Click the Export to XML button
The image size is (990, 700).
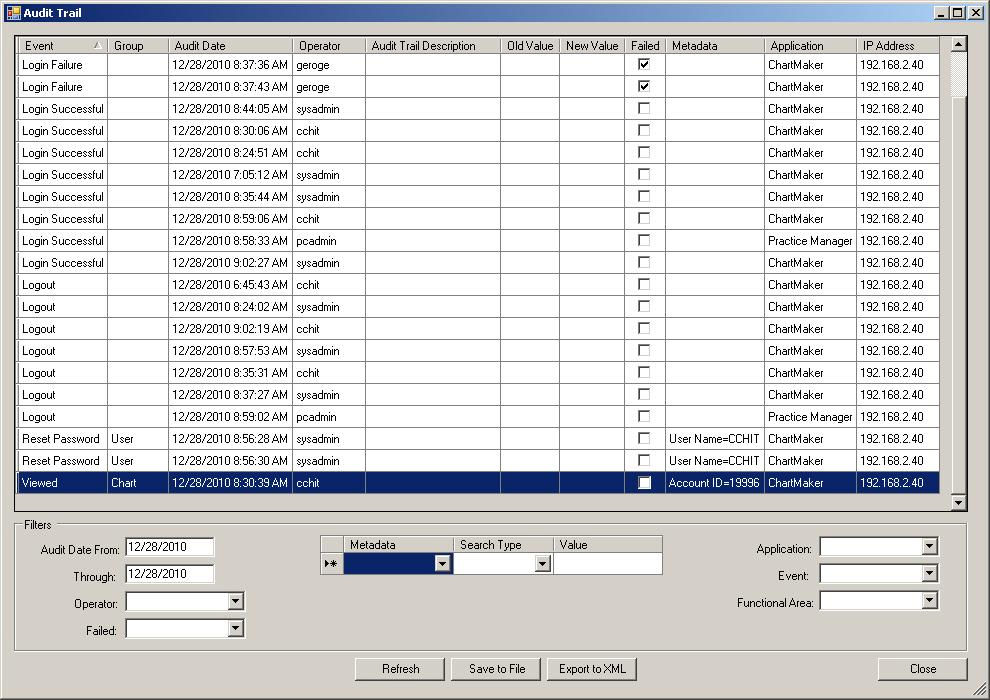tap(592, 669)
